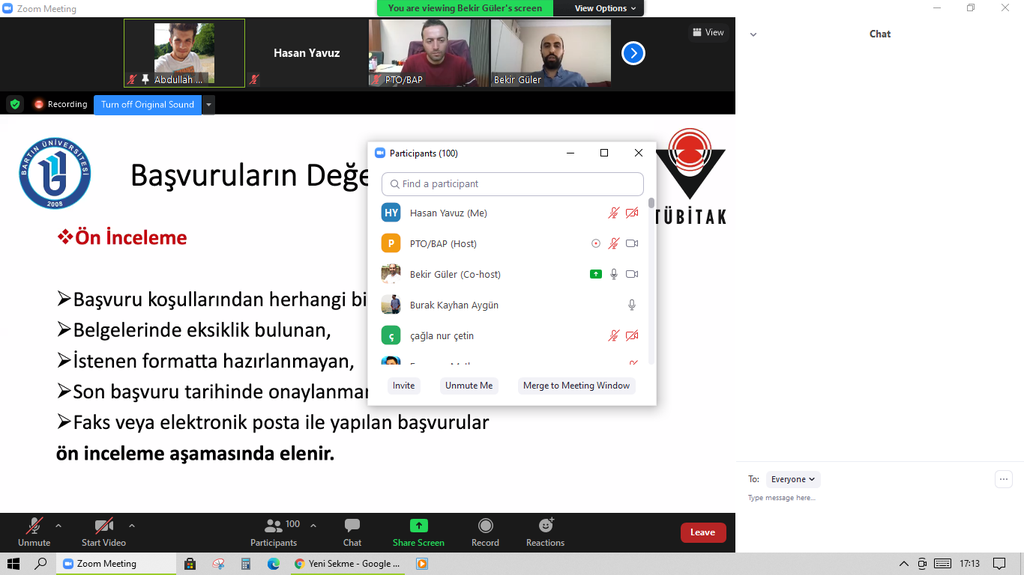Viewport: 1024px width, 575px height.
Task: Click the View layout button
Action: (709, 32)
